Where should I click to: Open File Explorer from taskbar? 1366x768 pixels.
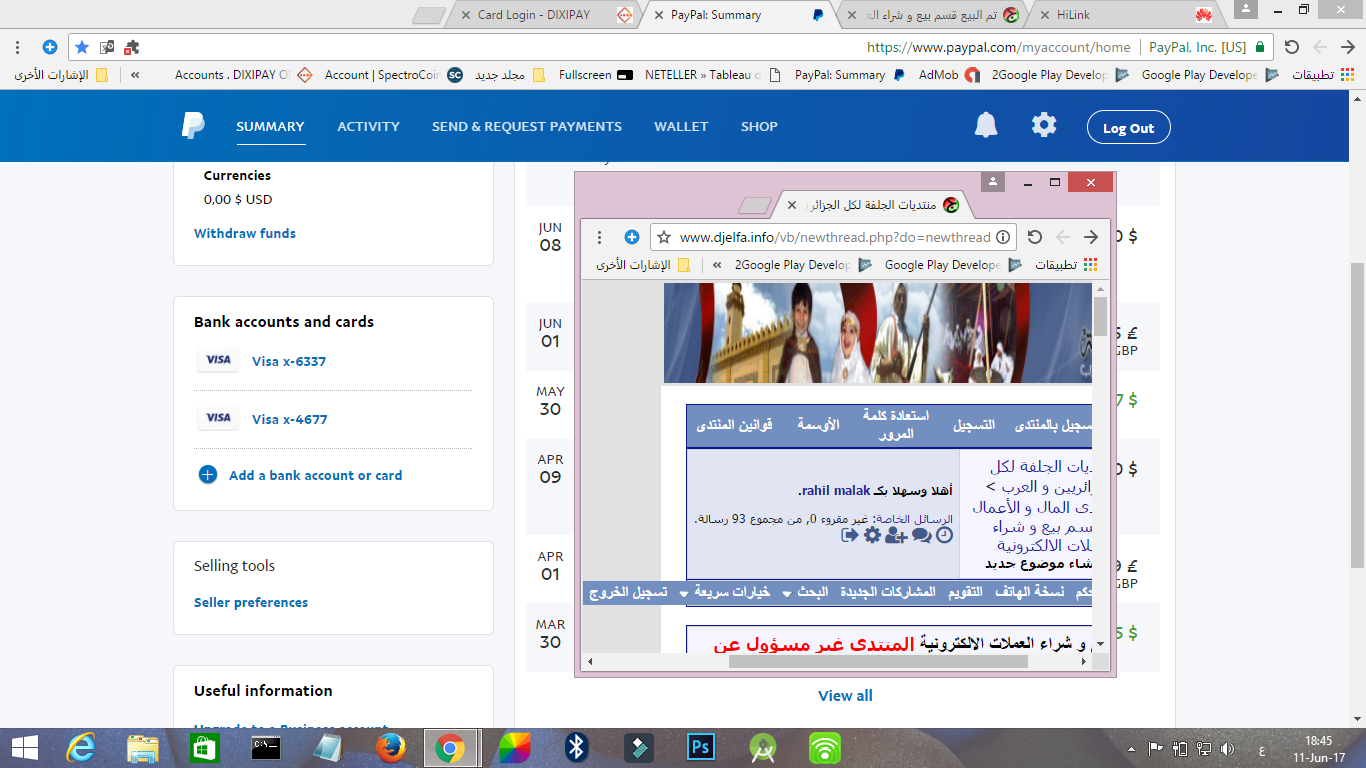143,748
